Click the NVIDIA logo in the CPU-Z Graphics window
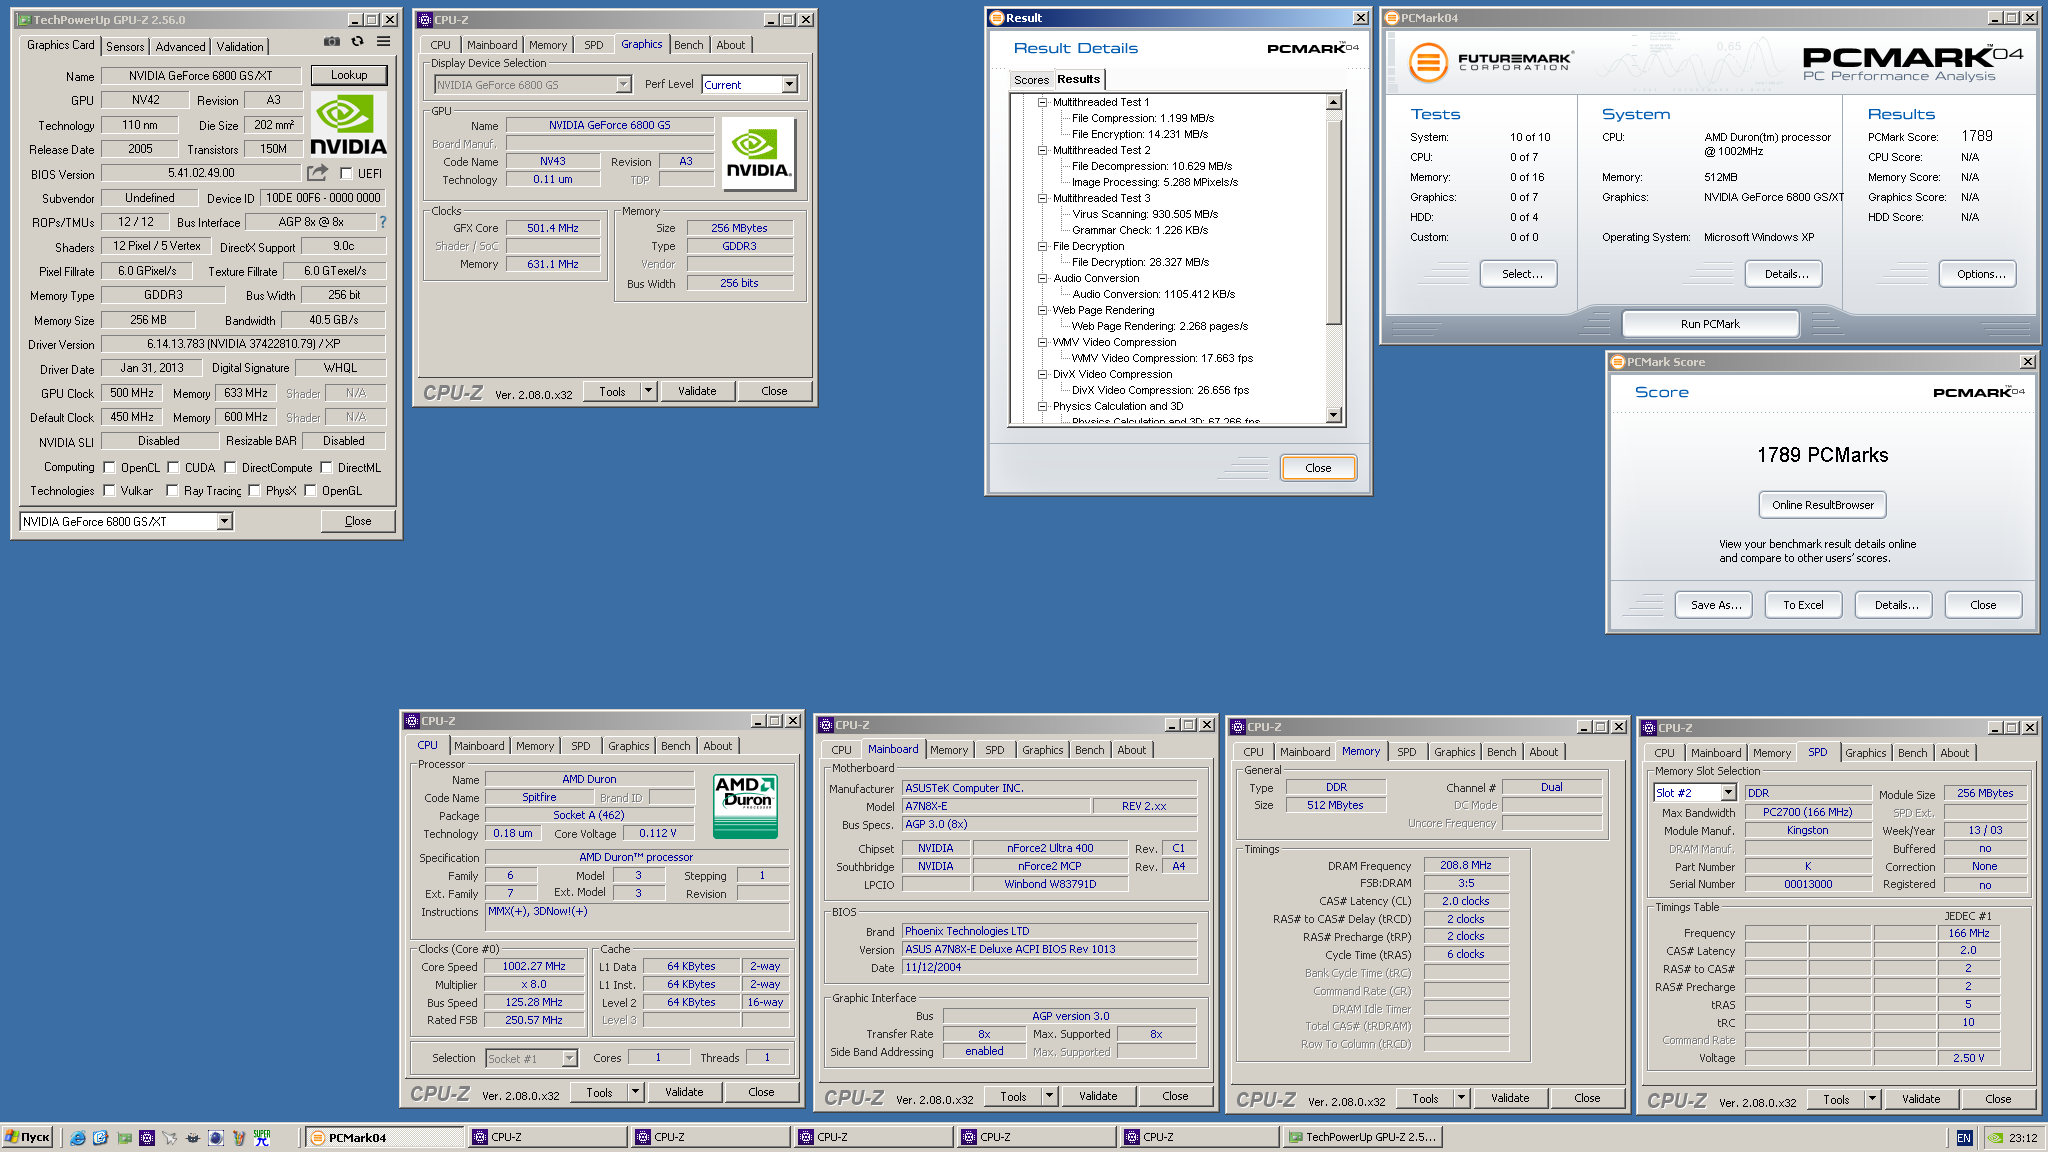 pos(758,154)
